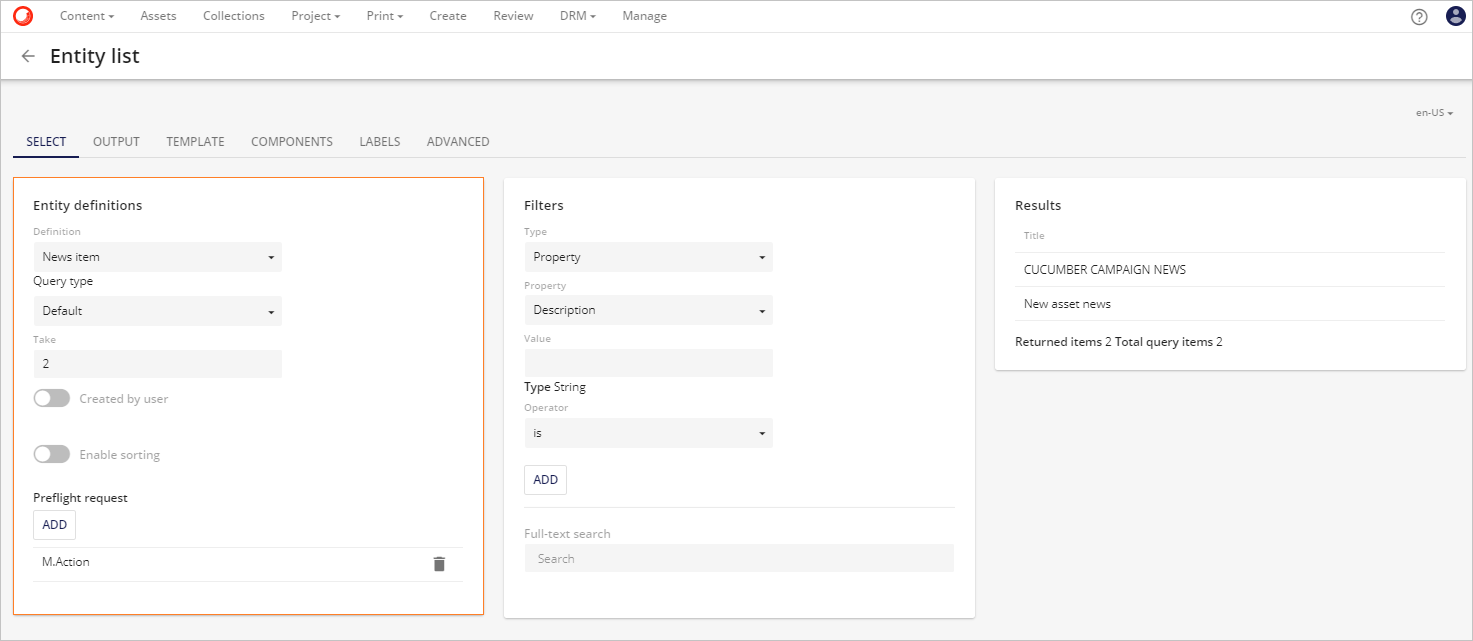Click the Take input field

(157, 363)
